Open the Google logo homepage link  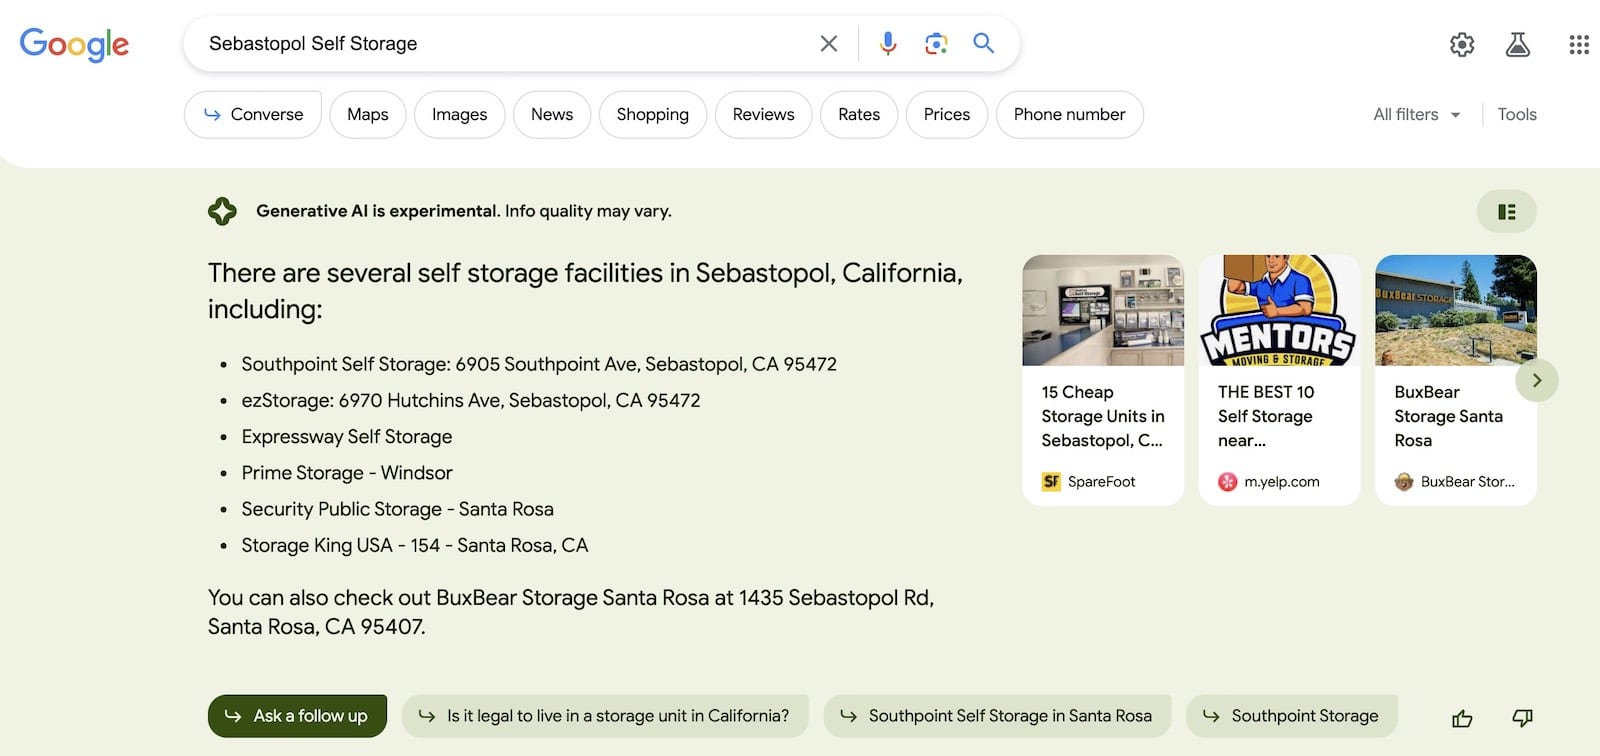coord(74,44)
